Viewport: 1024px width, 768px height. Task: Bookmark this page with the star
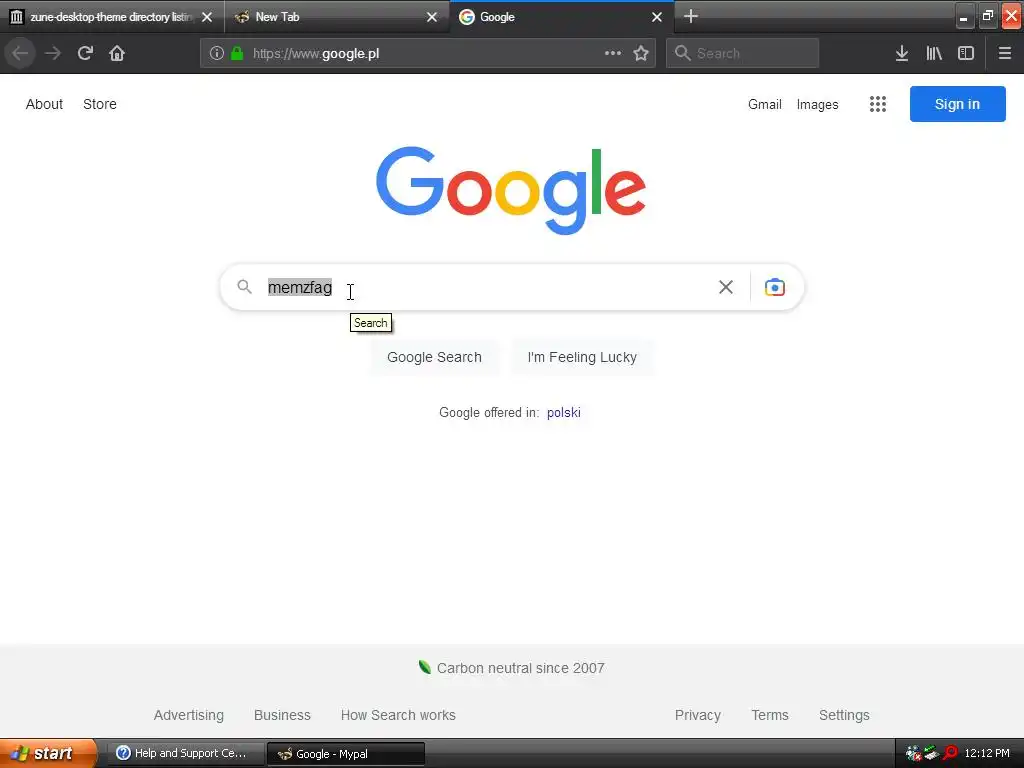(x=641, y=54)
